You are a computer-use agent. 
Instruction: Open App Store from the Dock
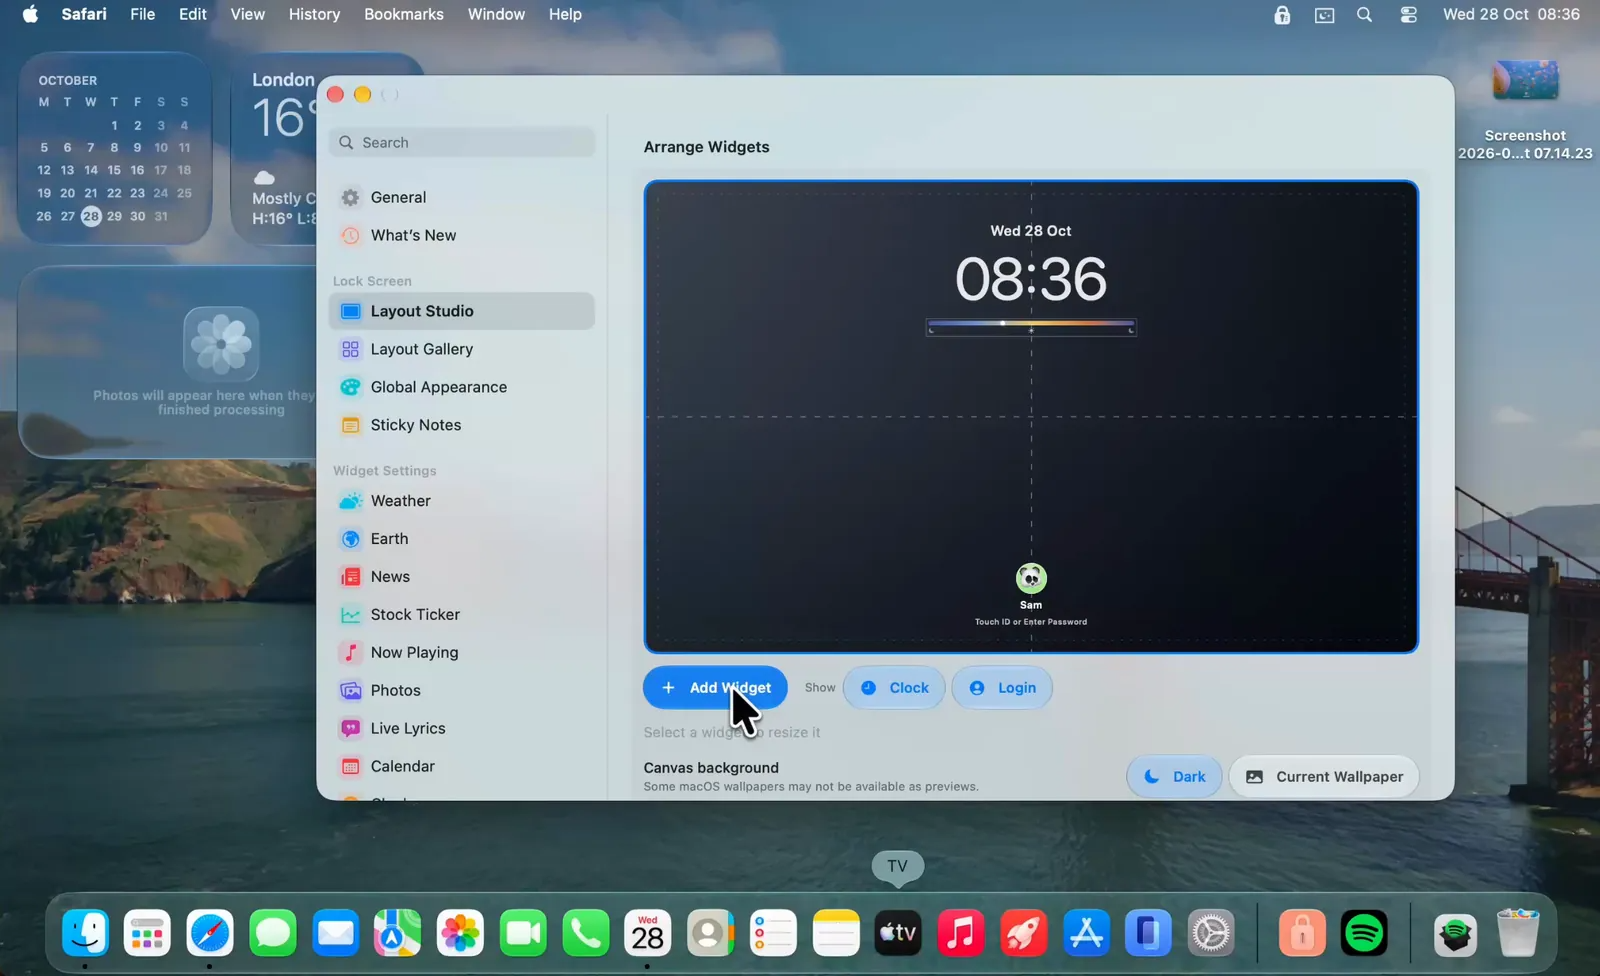coord(1086,934)
